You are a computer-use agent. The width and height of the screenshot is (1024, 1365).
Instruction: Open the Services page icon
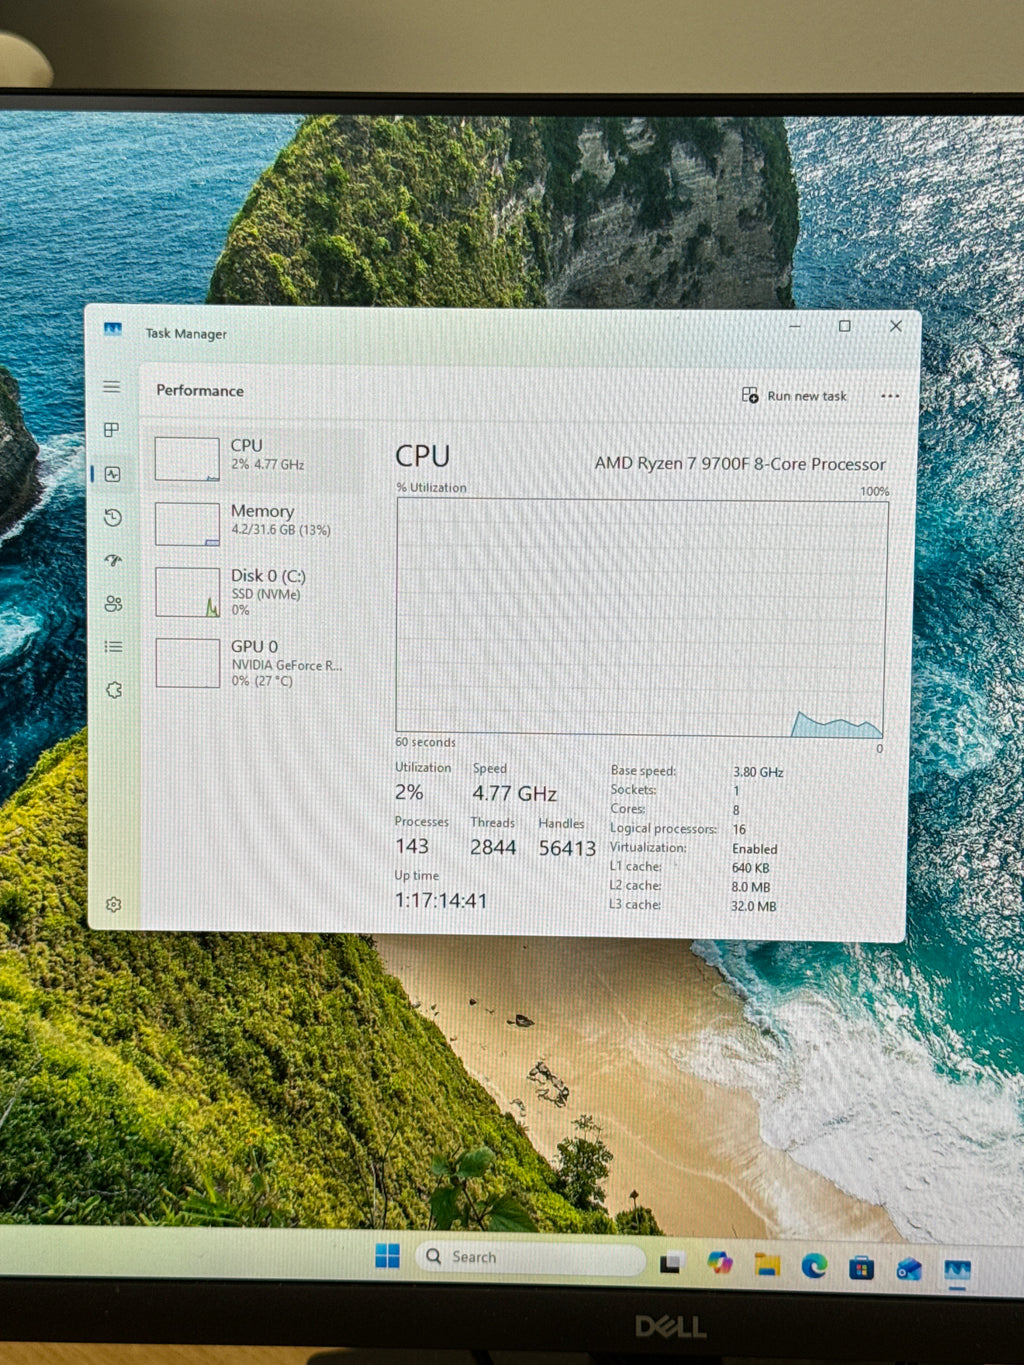pyautogui.click(x=114, y=690)
